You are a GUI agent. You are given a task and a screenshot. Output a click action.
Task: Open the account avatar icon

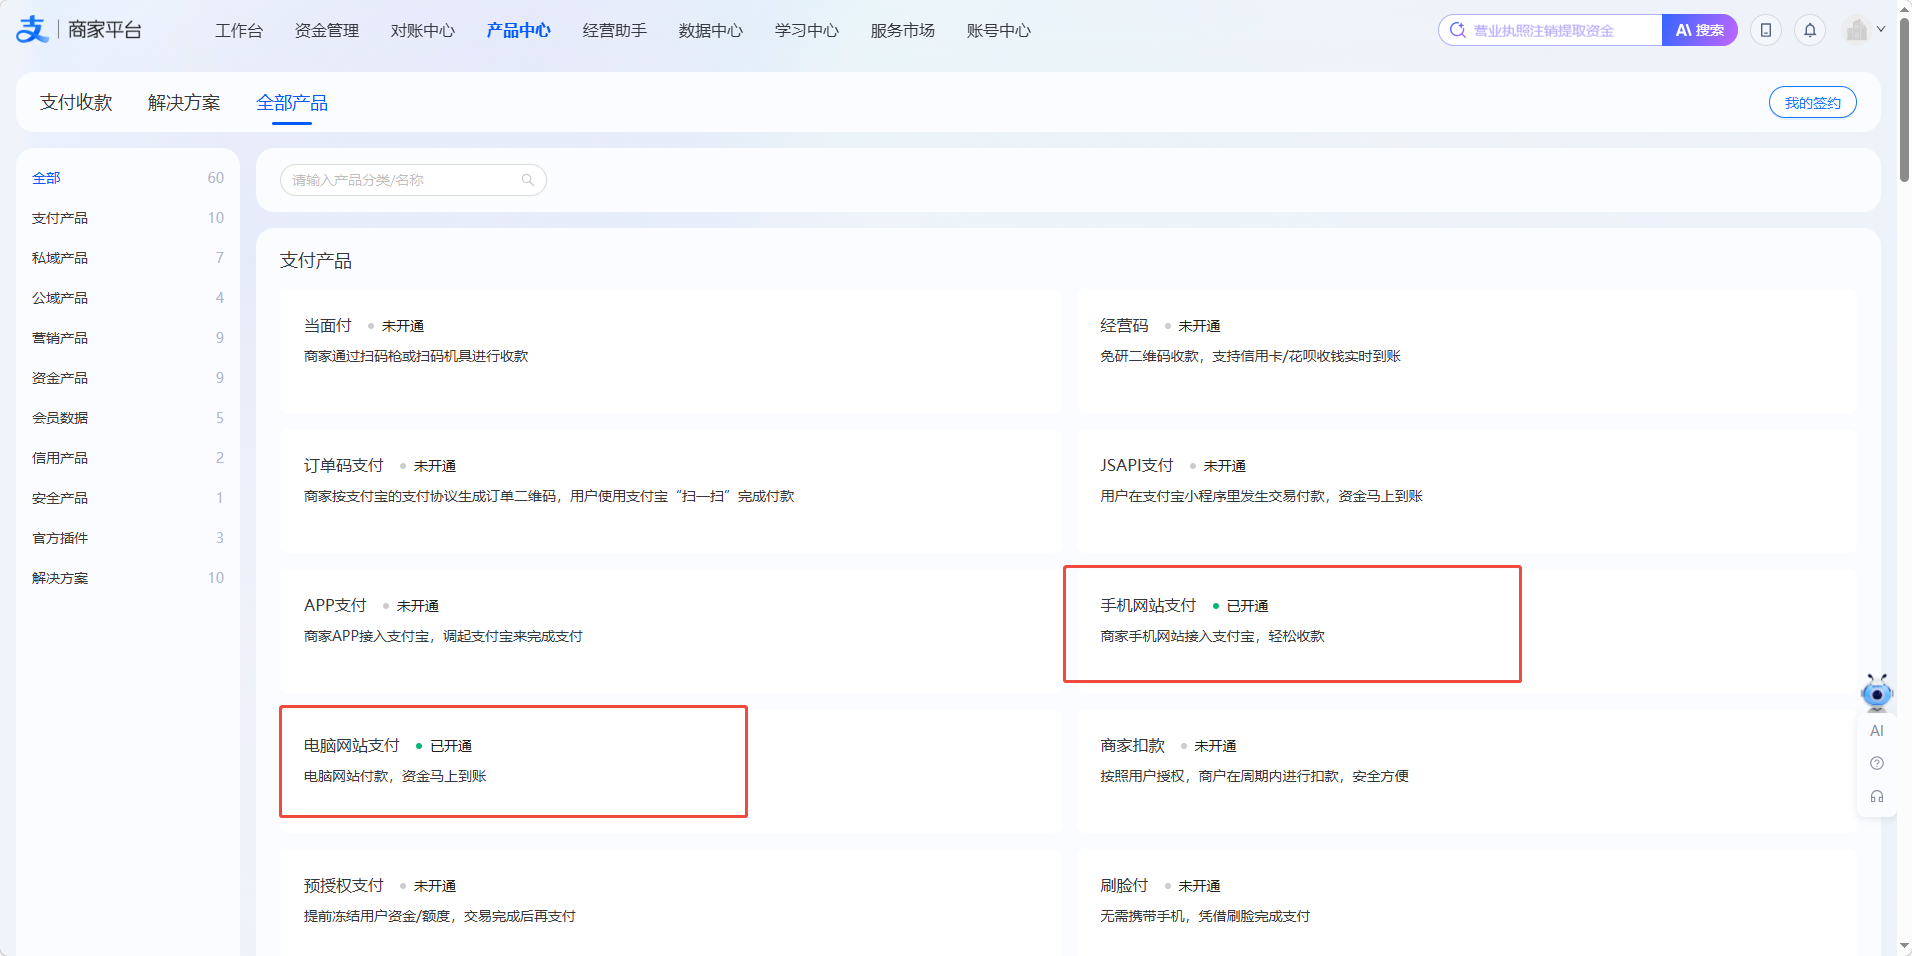pos(1857,30)
